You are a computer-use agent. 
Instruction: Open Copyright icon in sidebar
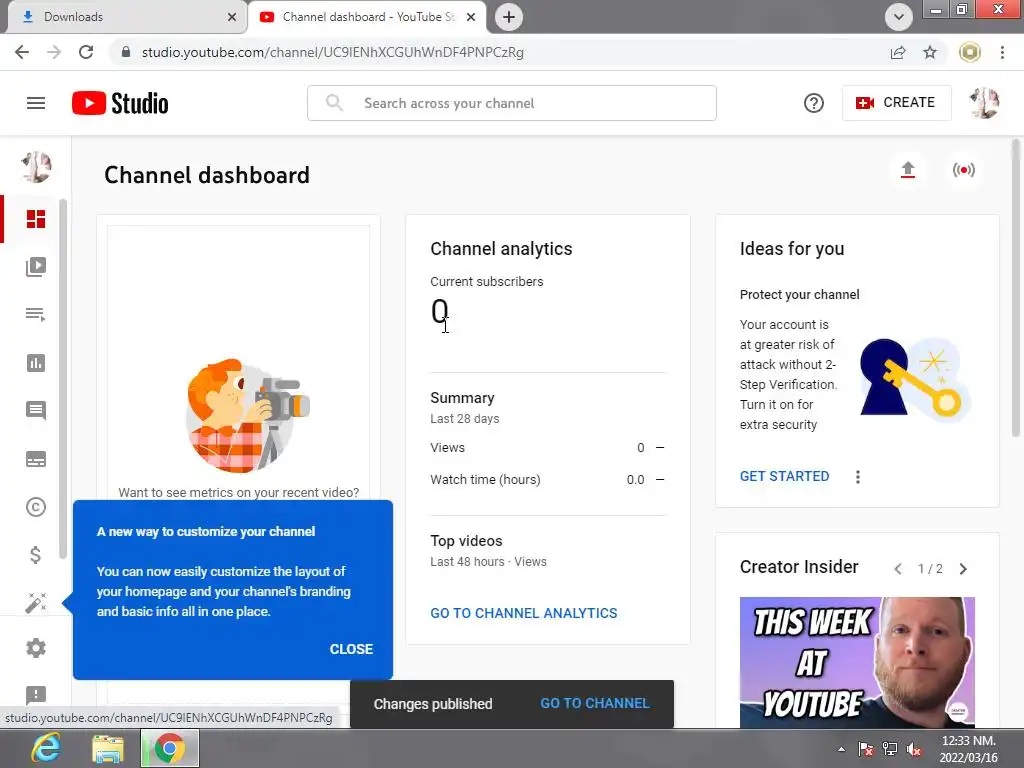[36, 507]
